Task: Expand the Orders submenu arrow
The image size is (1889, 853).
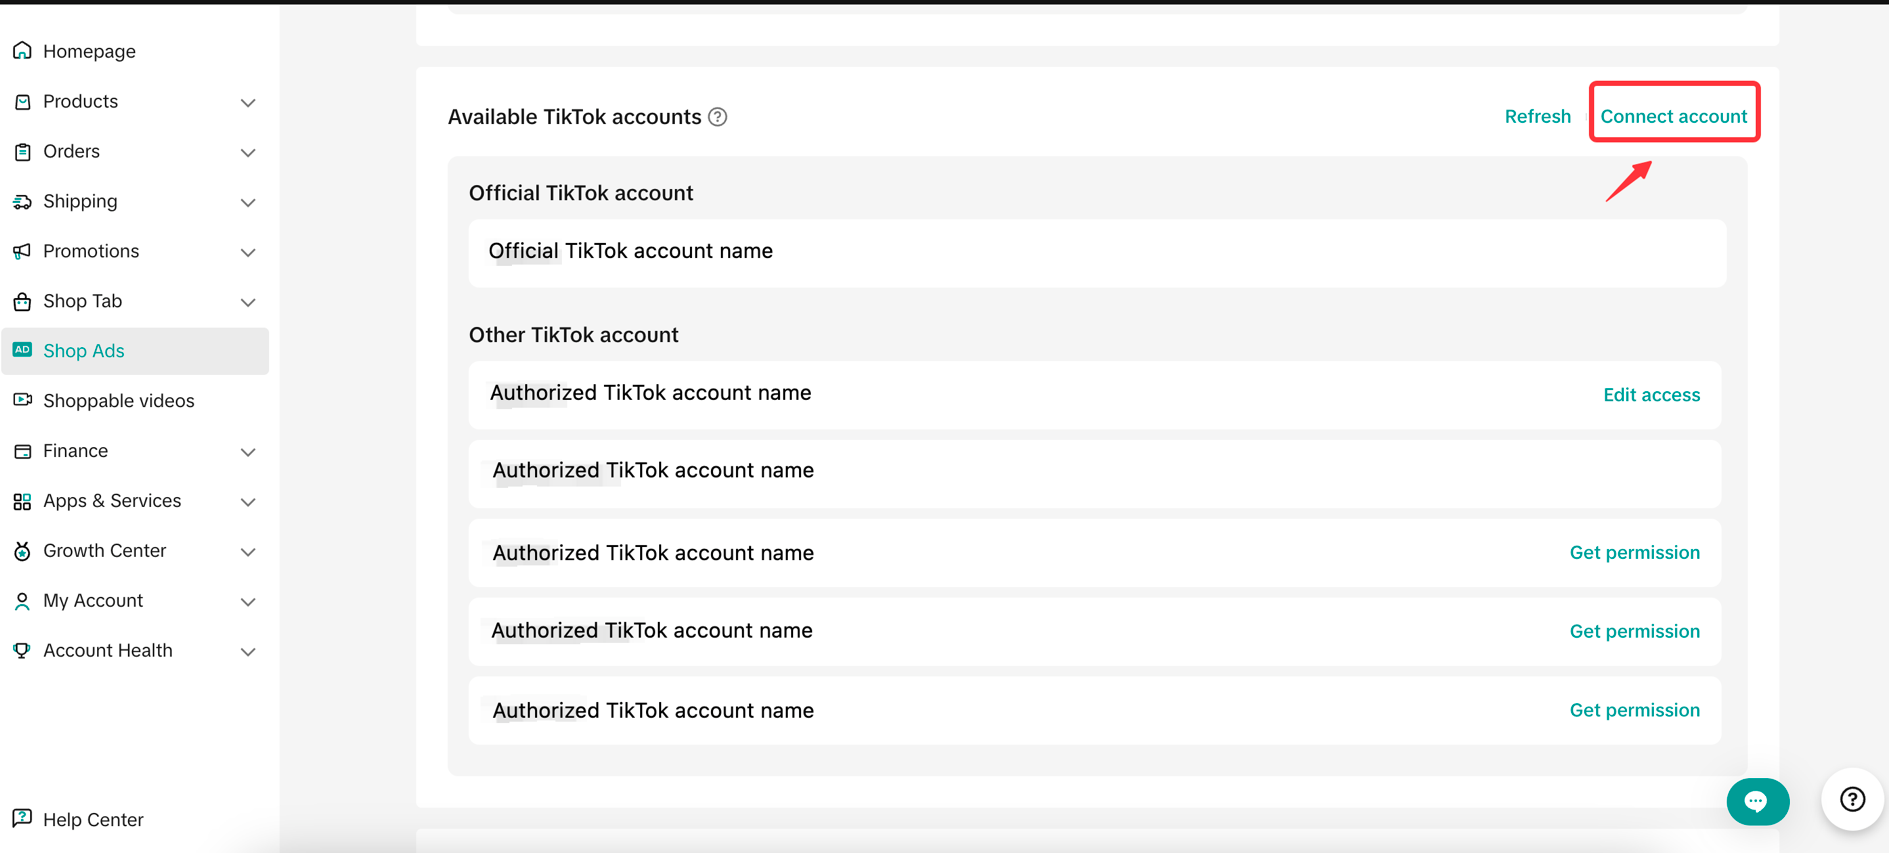Action: (248, 153)
